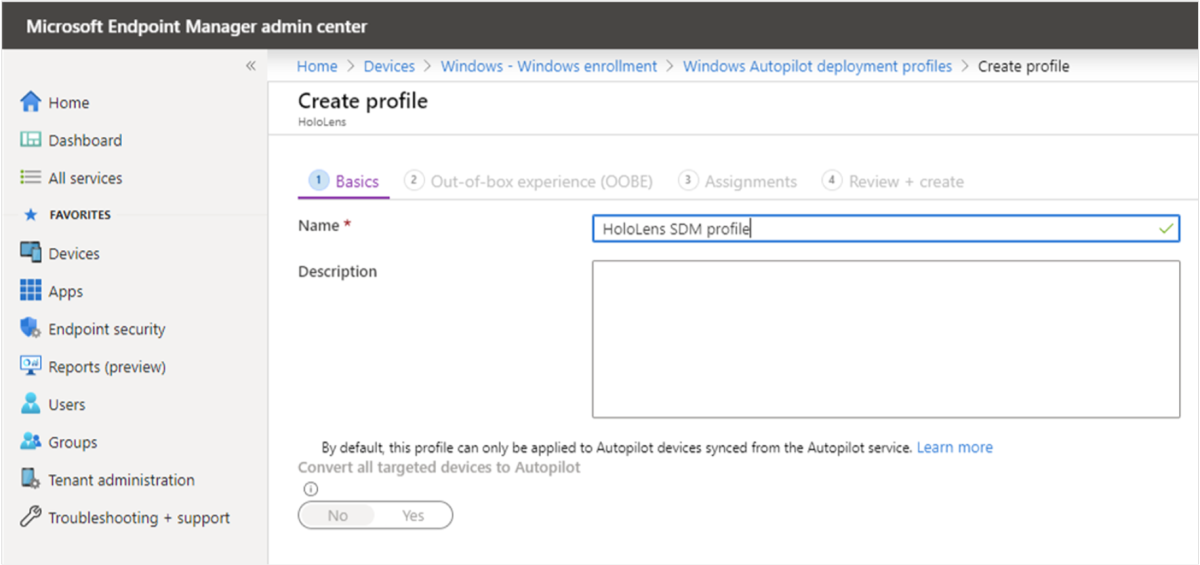This screenshot has width=1200, height=565.
Task: Select Yes for convert targeted devices
Action: tap(413, 516)
